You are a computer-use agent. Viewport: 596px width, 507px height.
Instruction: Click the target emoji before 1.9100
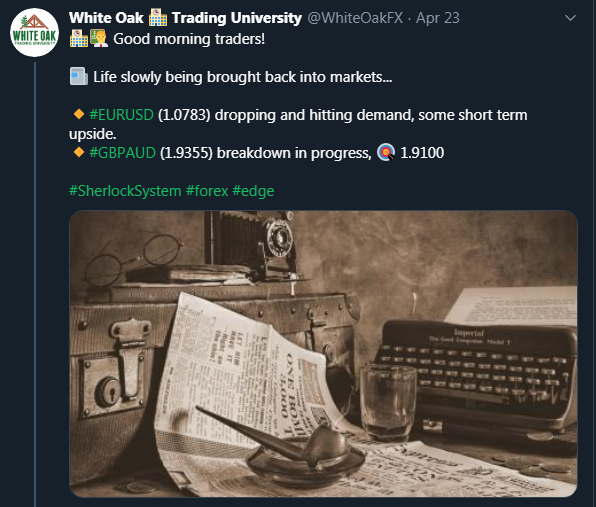click(386, 152)
